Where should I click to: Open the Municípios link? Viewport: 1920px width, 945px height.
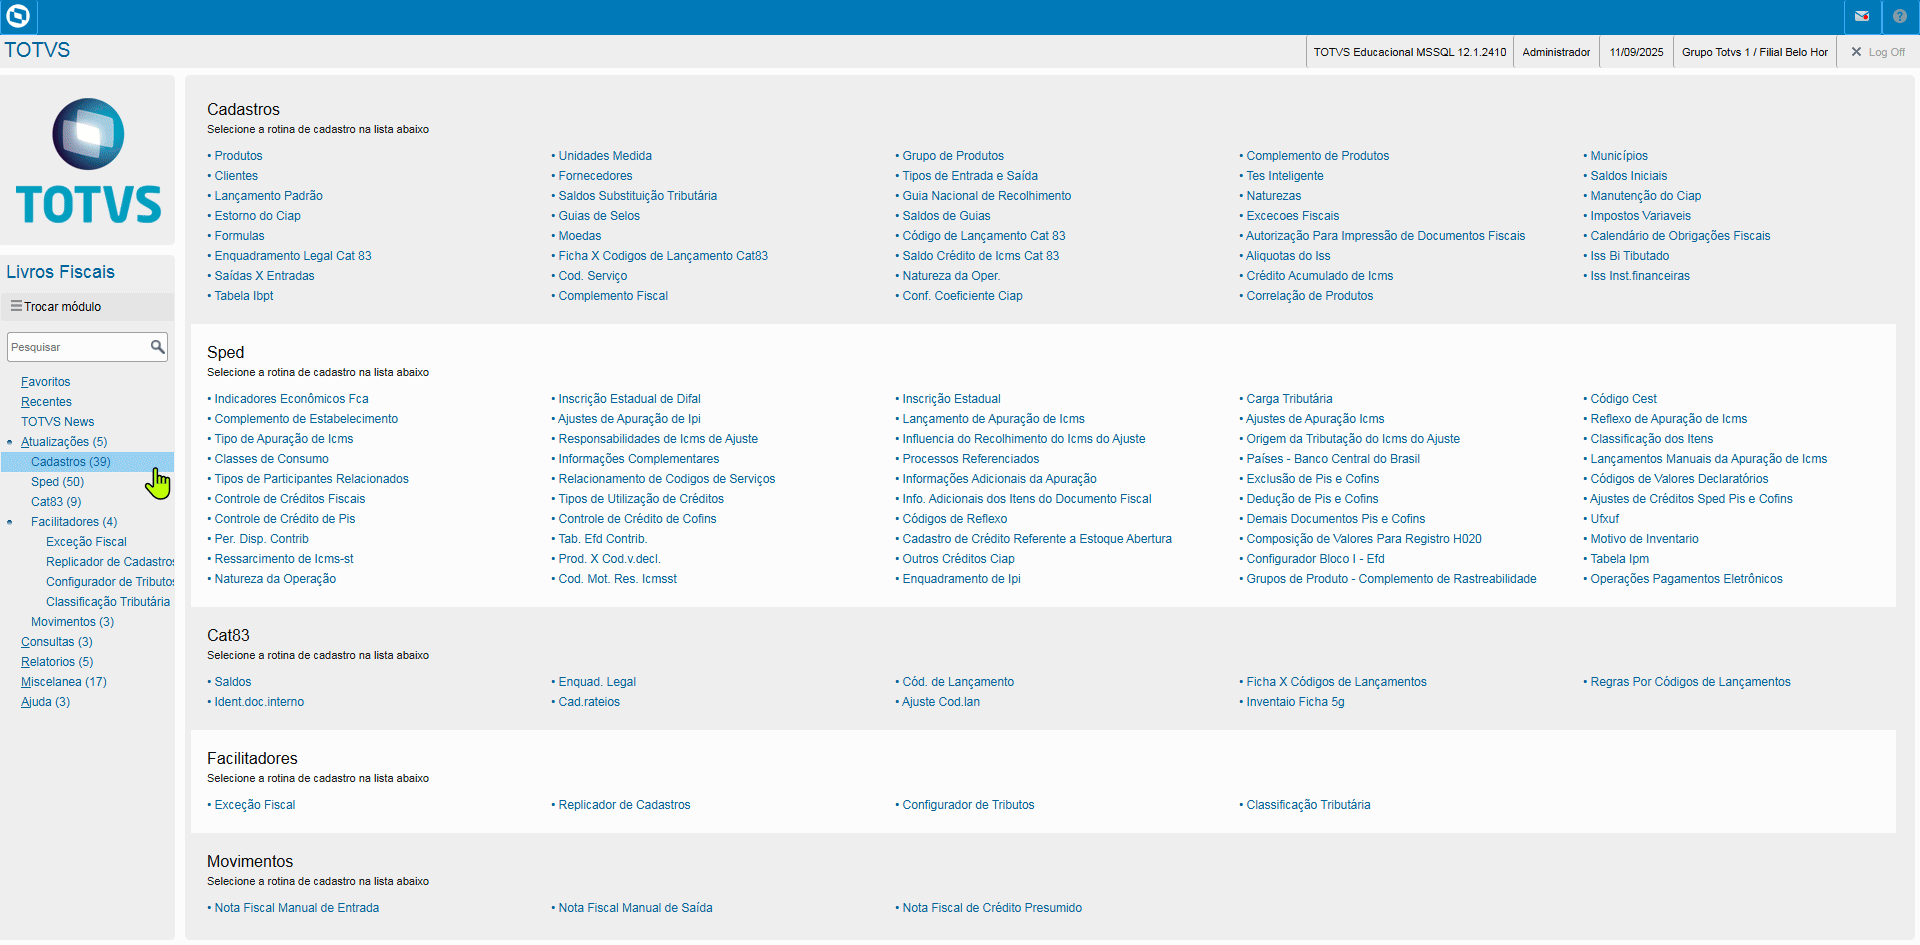(x=1619, y=156)
